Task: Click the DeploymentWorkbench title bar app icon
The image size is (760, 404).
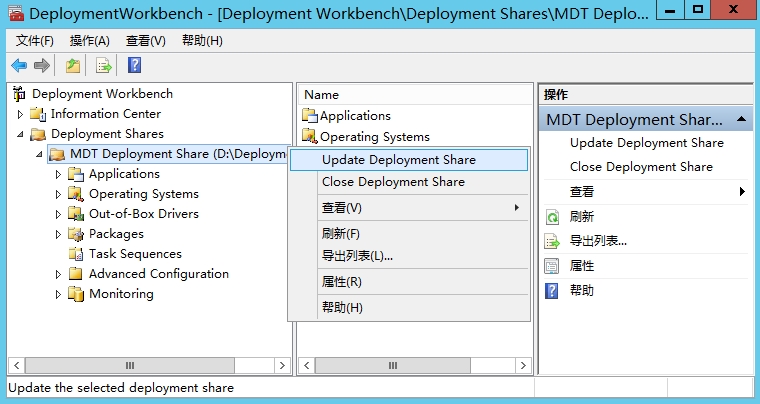Action: 16,13
